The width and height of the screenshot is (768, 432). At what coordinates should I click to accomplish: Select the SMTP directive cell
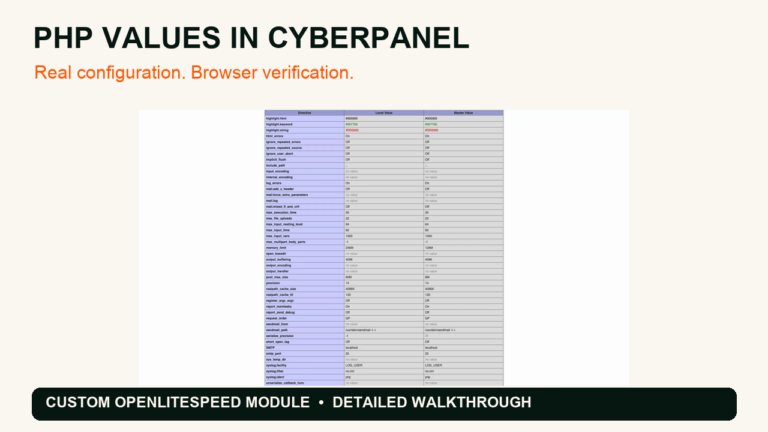305,348
